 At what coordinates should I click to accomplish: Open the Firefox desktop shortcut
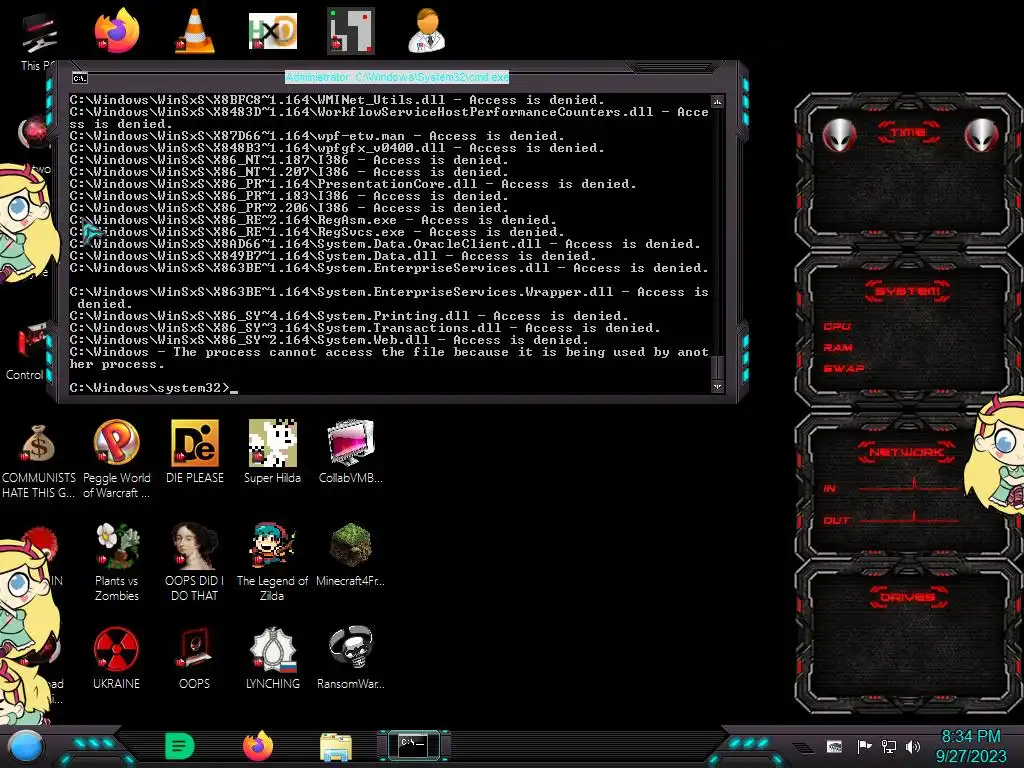(x=117, y=31)
